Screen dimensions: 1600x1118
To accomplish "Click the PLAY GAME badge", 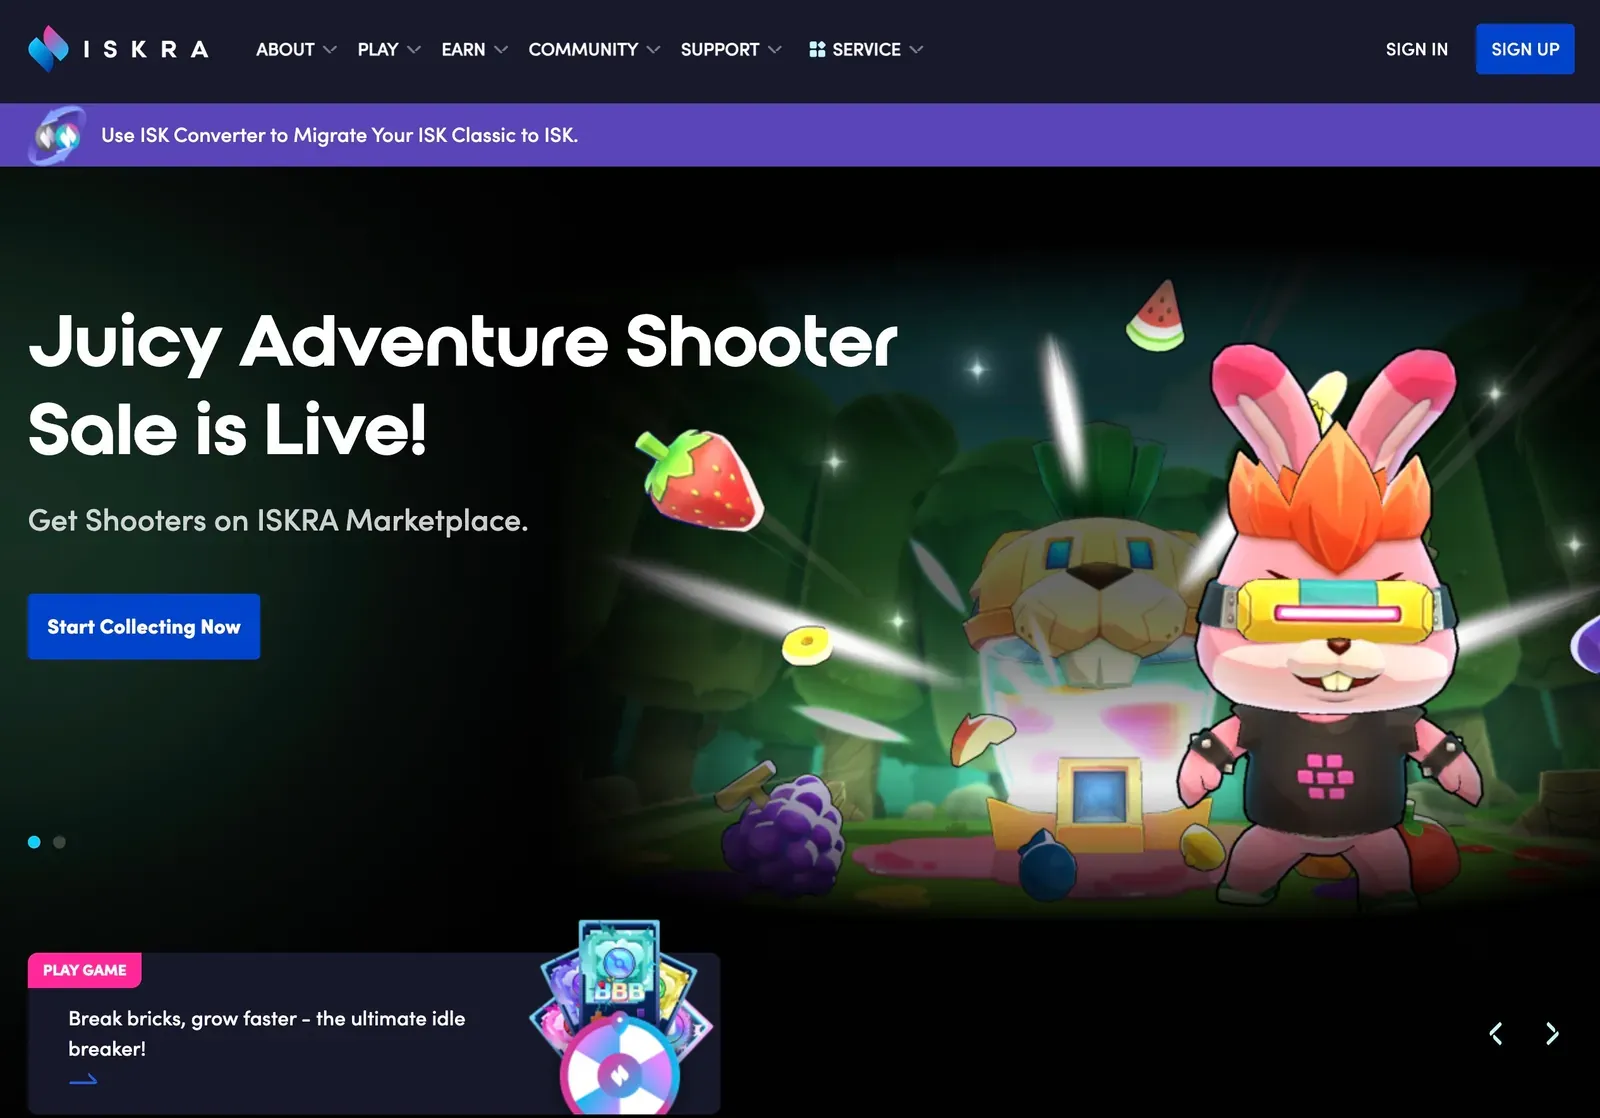I will [85, 970].
